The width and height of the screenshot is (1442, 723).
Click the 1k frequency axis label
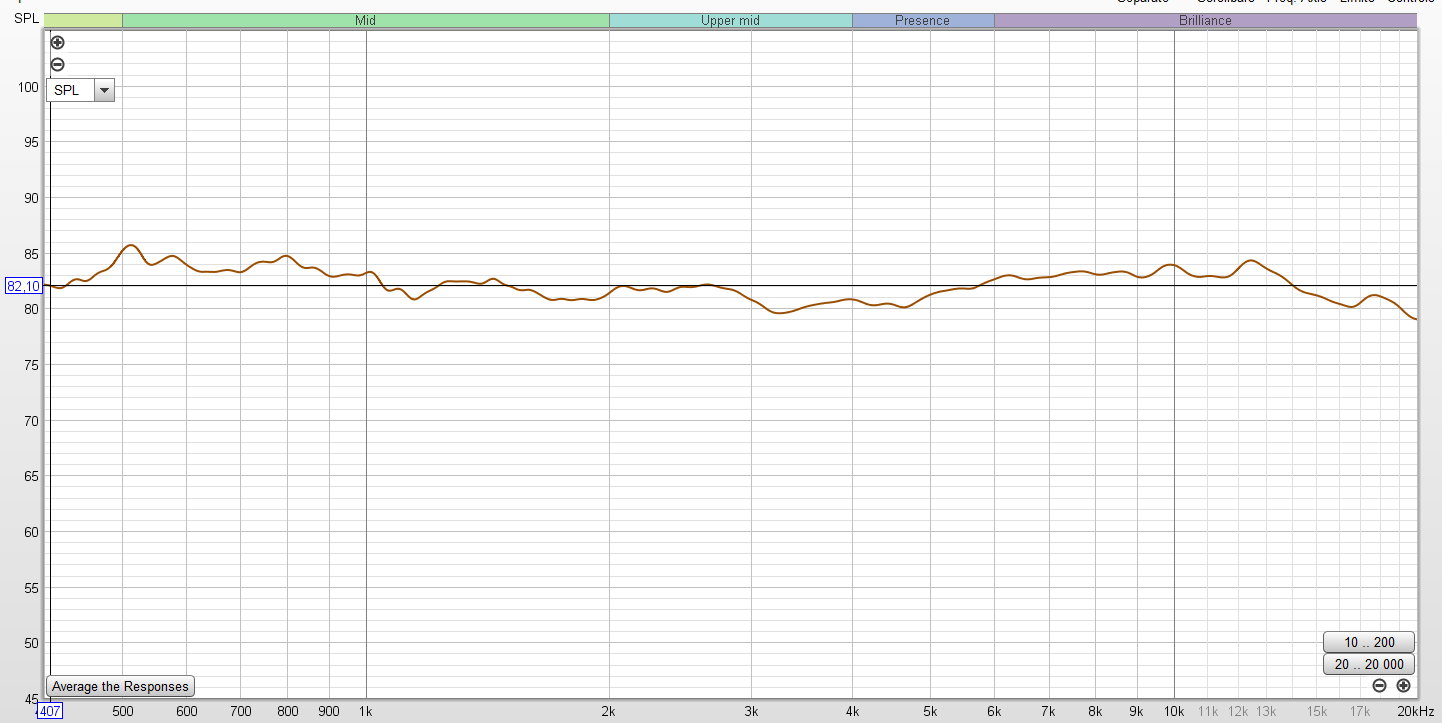[x=366, y=711]
